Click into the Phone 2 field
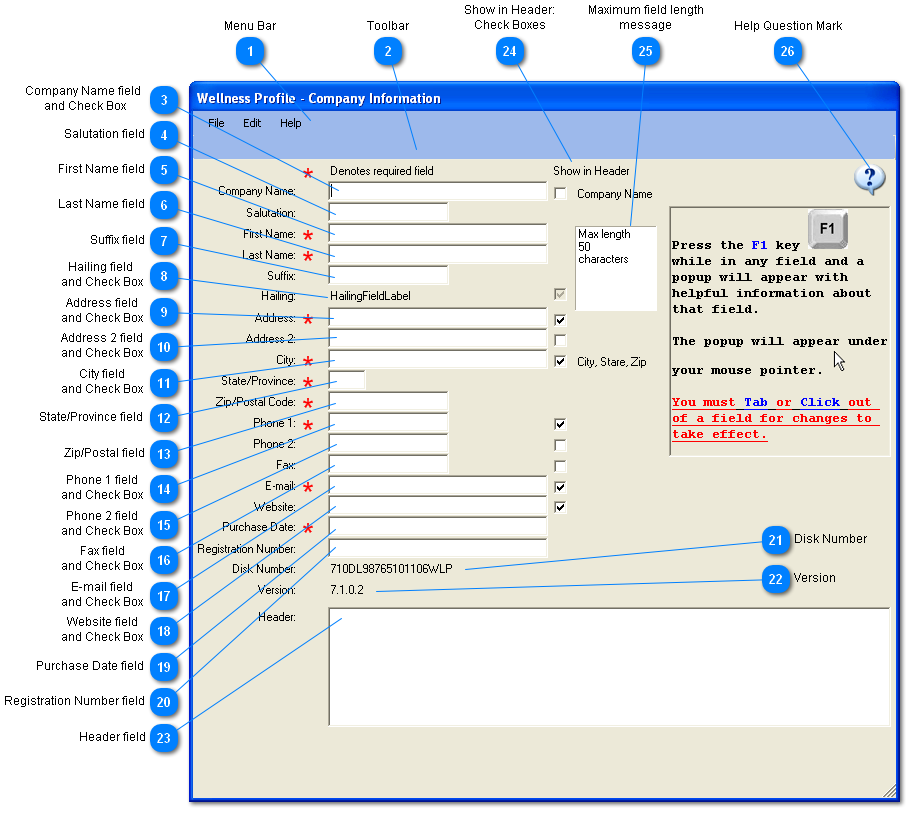This screenshot has width=913, height=815. 388,444
